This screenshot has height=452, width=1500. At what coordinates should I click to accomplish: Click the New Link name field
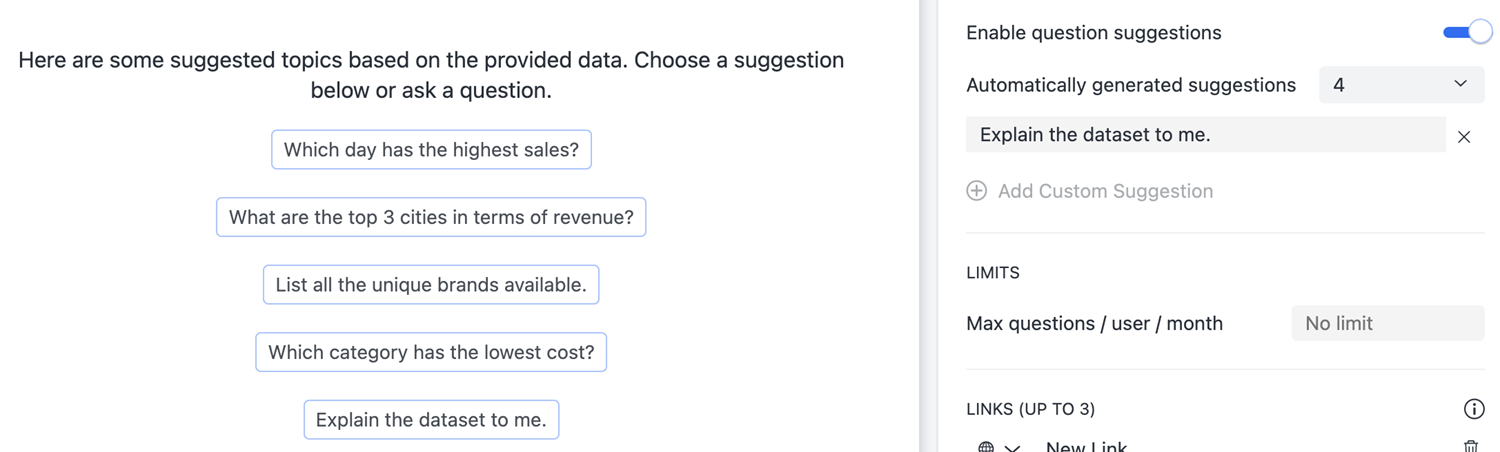click(x=1087, y=447)
